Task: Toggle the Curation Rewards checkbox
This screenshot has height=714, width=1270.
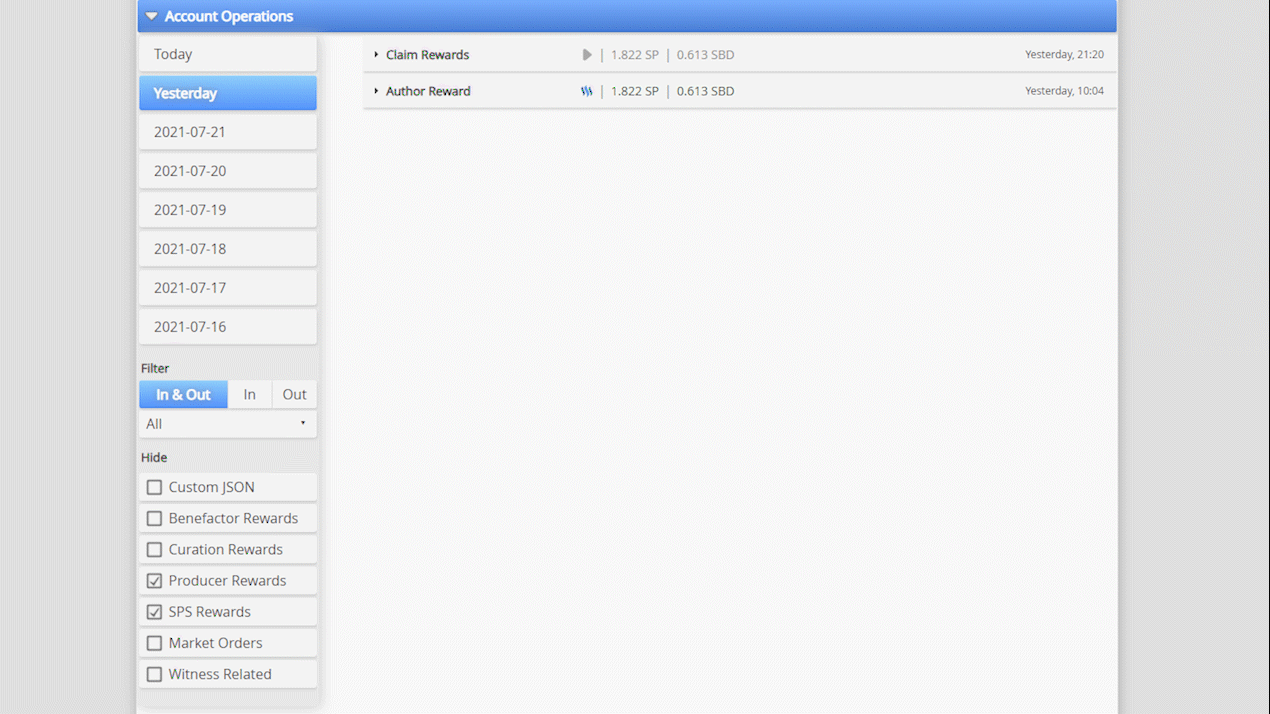Action: (154, 549)
